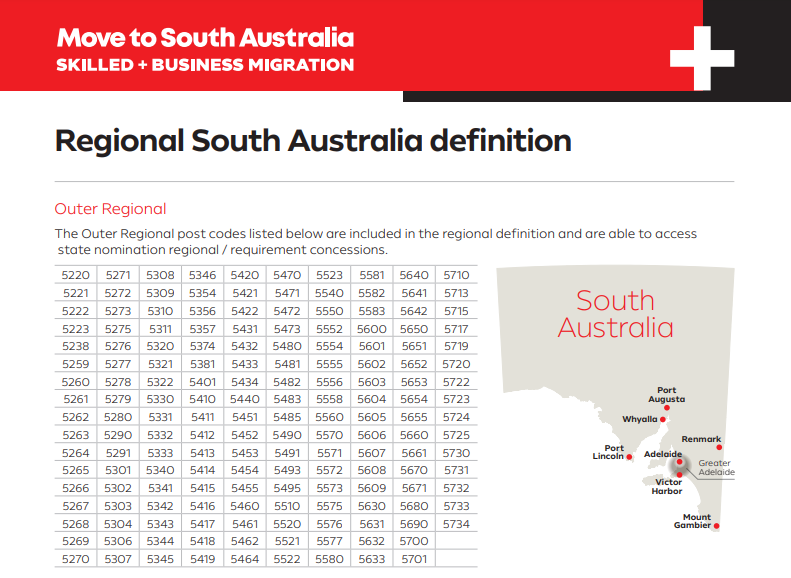Screen dimensions: 791x578
Task: Select postcode cell 5660
Action: click(414, 435)
